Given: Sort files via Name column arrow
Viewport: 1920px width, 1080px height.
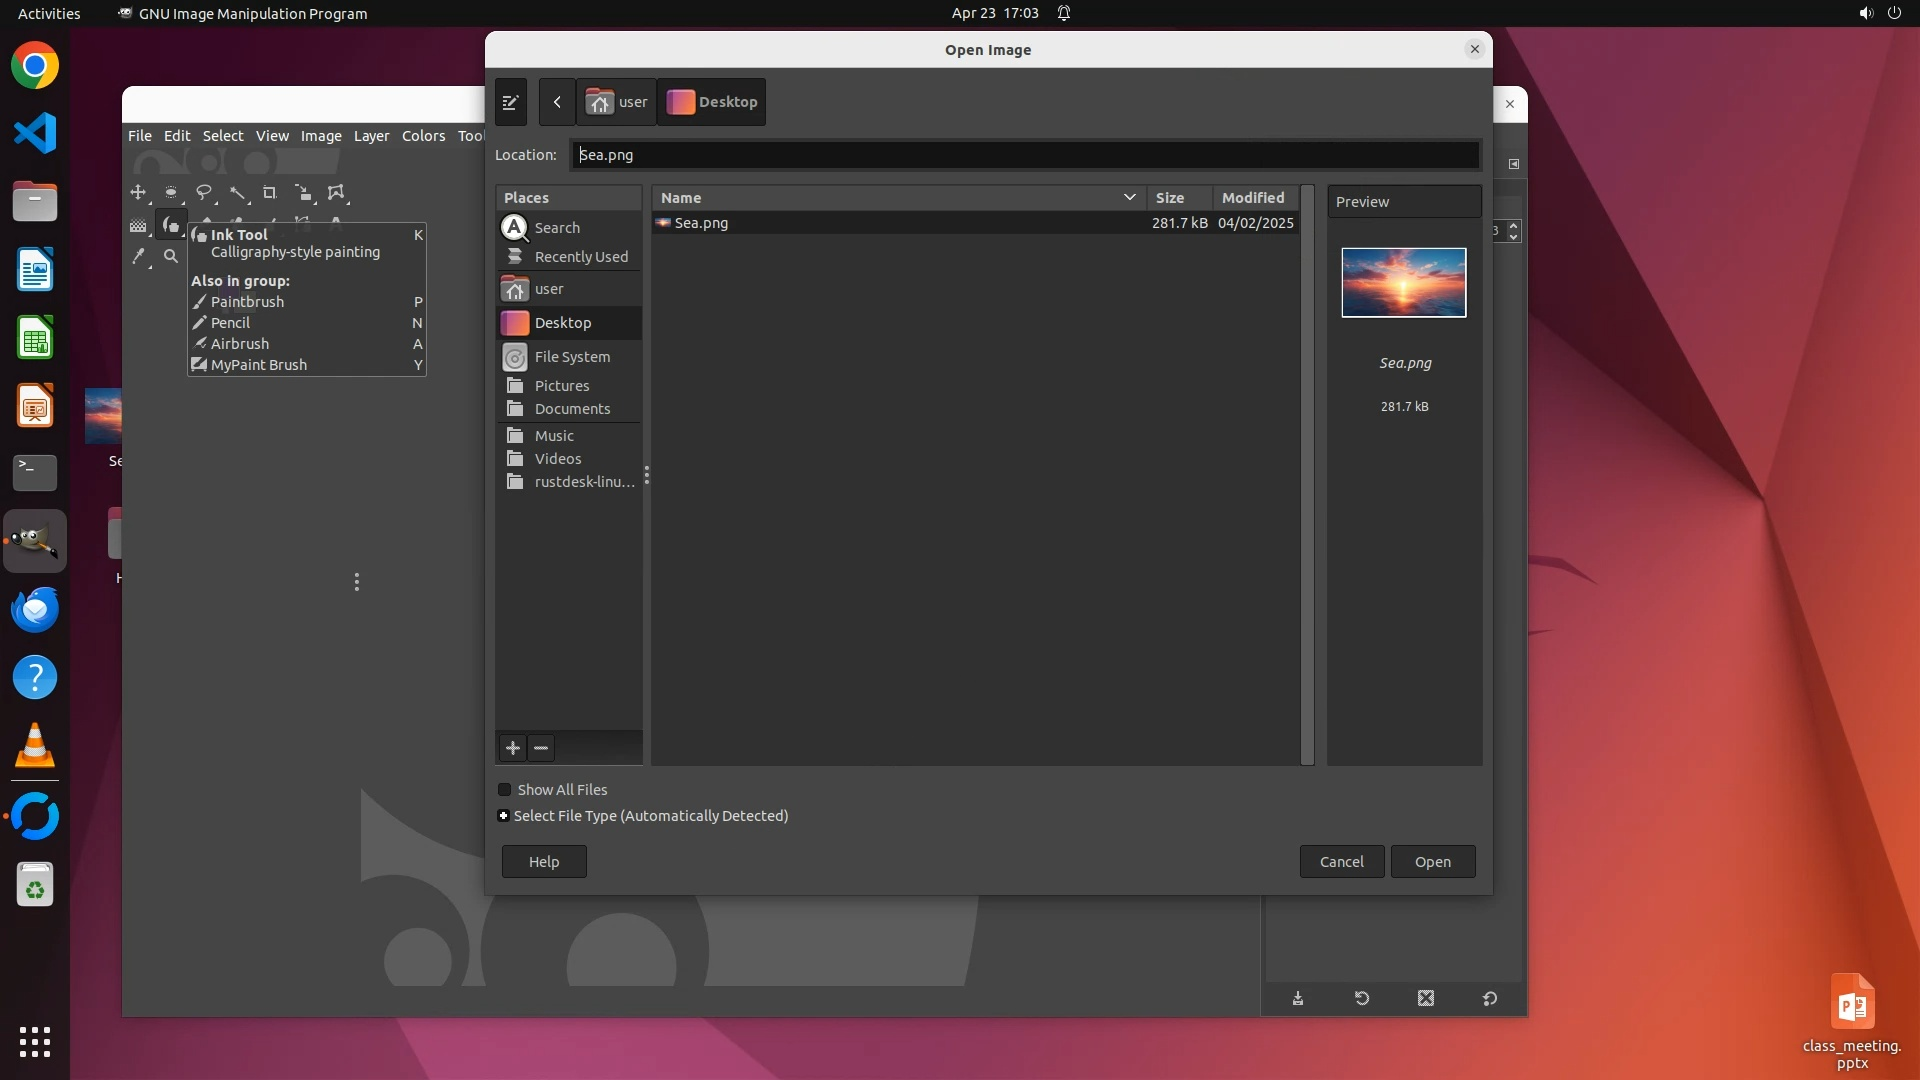Looking at the screenshot, I should point(1129,198).
